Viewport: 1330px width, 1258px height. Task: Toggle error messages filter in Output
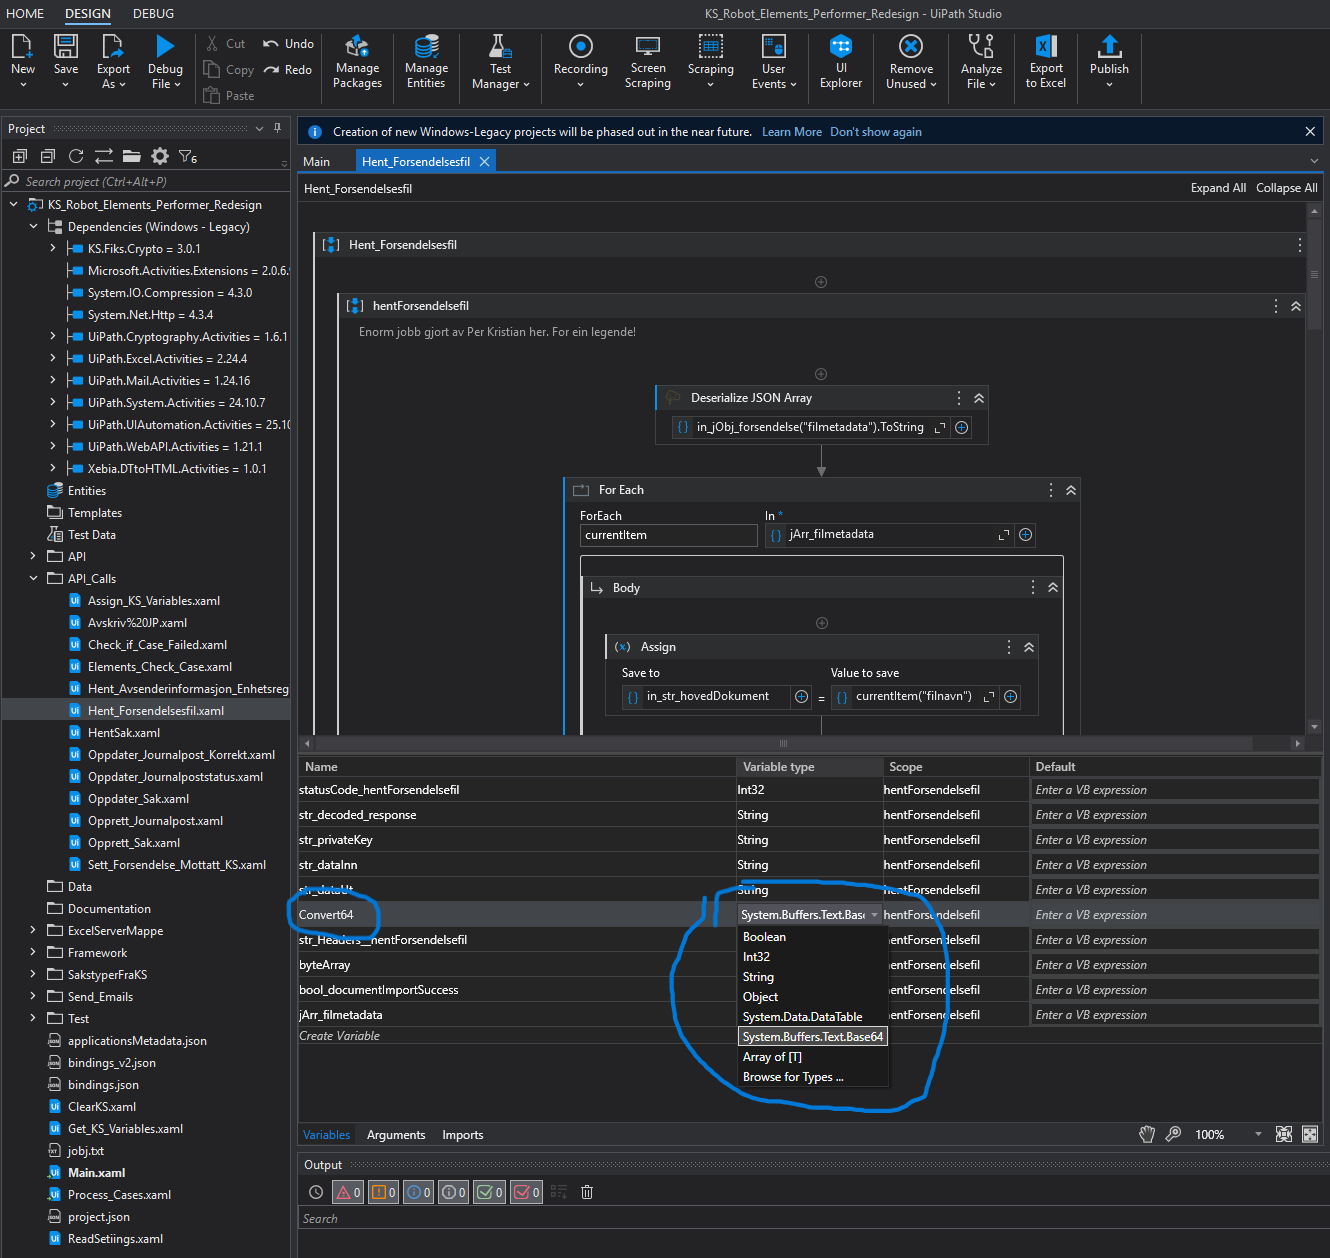tap(348, 1192)
